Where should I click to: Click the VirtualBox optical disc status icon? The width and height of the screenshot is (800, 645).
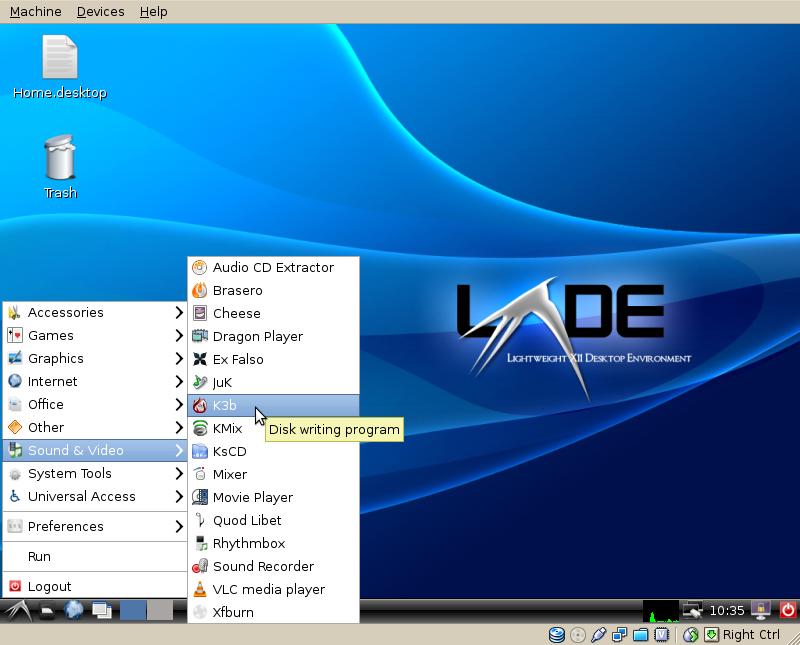point(578,635)
